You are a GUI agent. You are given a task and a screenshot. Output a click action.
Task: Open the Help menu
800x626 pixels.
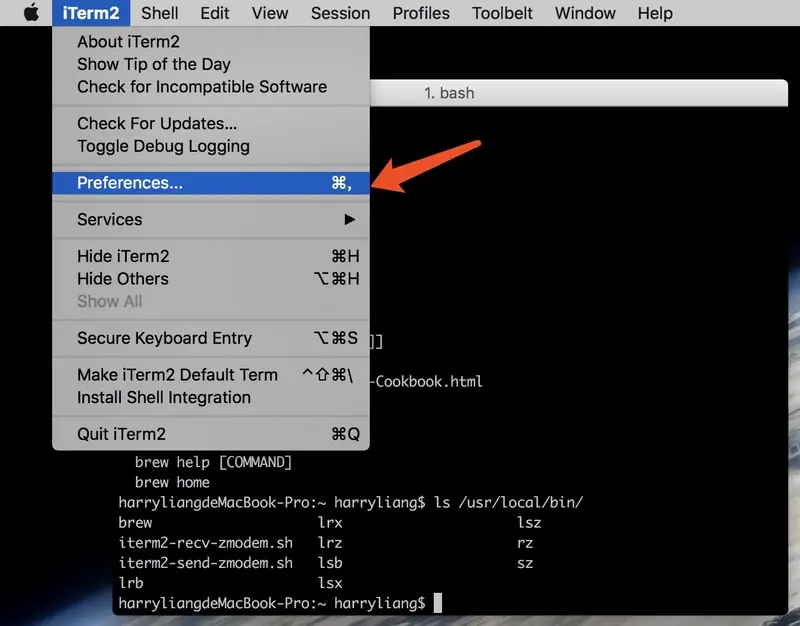[655, 13]
